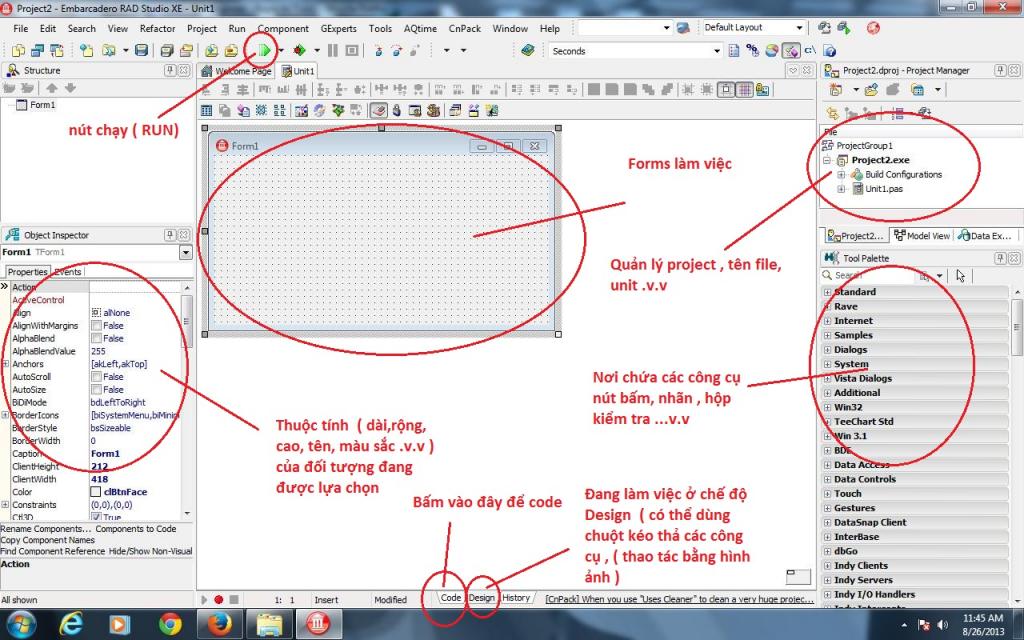
Task: Click the Components to Code link
Action: point(136,529)
